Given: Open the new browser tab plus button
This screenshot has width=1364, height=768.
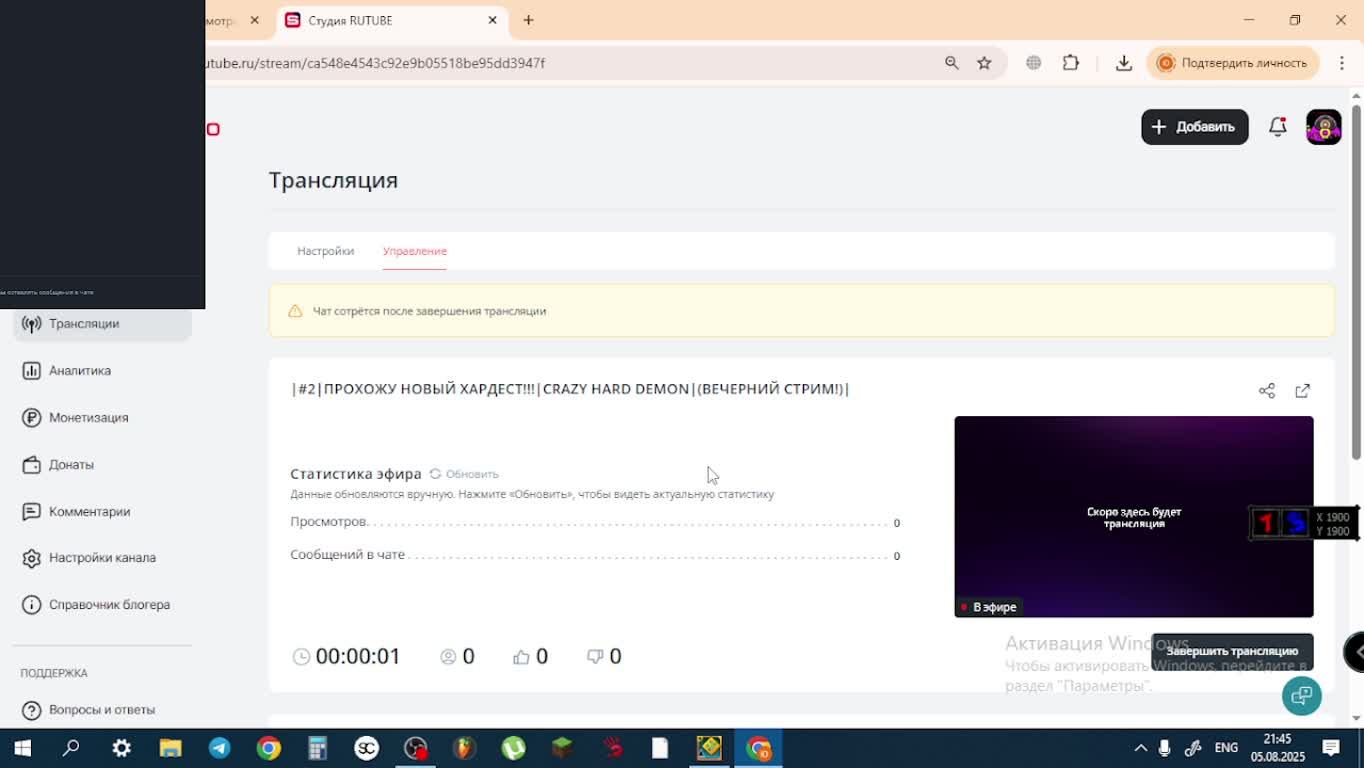Looking at the screenshot, I should (528, 20).
